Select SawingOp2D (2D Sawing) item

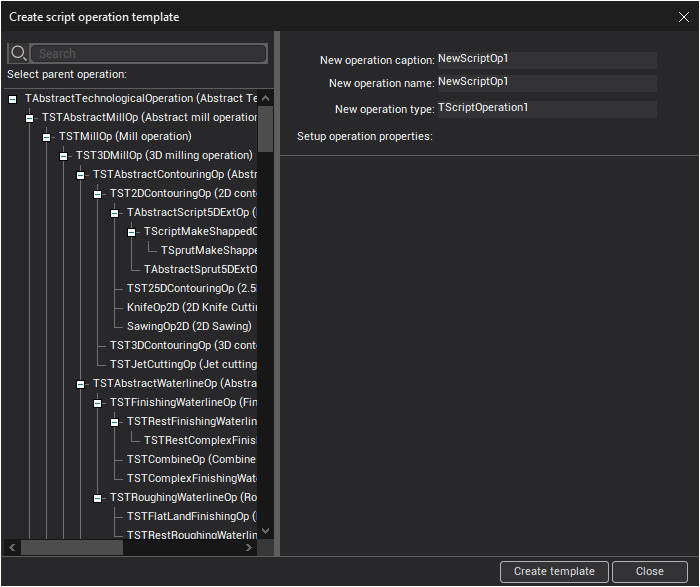click(188, 326)
